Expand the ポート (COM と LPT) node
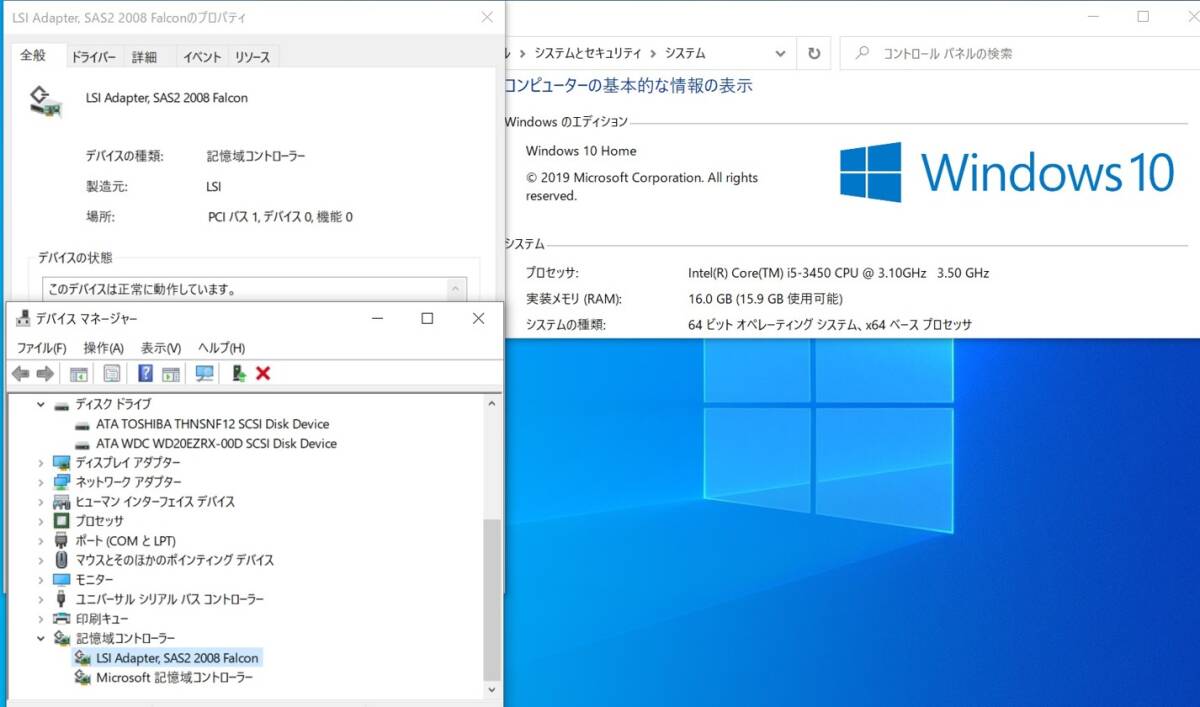This screenshot has height=707, width=1200. [41, 541]
